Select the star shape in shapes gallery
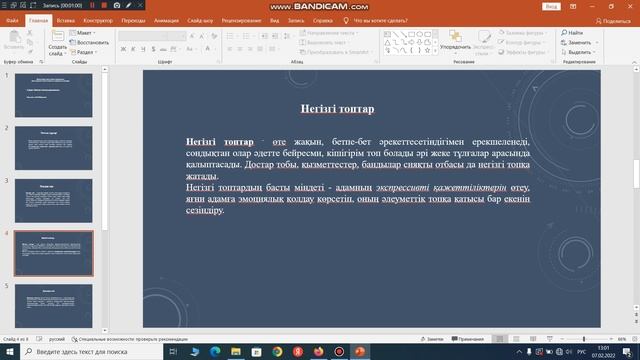This screenshot has width=640, height=360. [x=427, y=51]
